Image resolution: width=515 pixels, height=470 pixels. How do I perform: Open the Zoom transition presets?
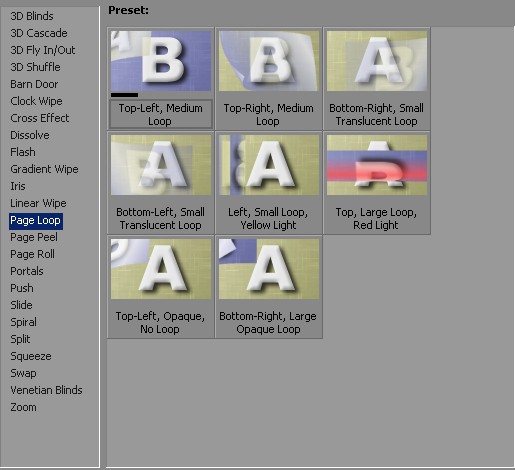[x=23, y=407]
